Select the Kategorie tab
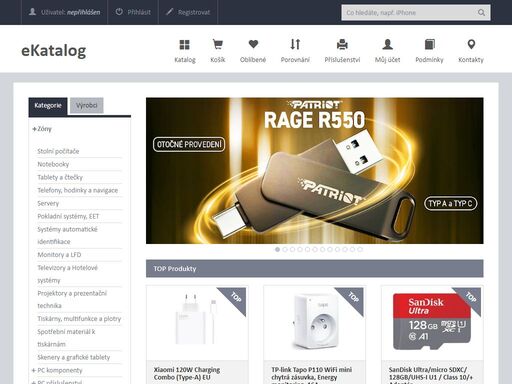Image resolution: width=512 pixels, height=384 pixels. point(48,106)
